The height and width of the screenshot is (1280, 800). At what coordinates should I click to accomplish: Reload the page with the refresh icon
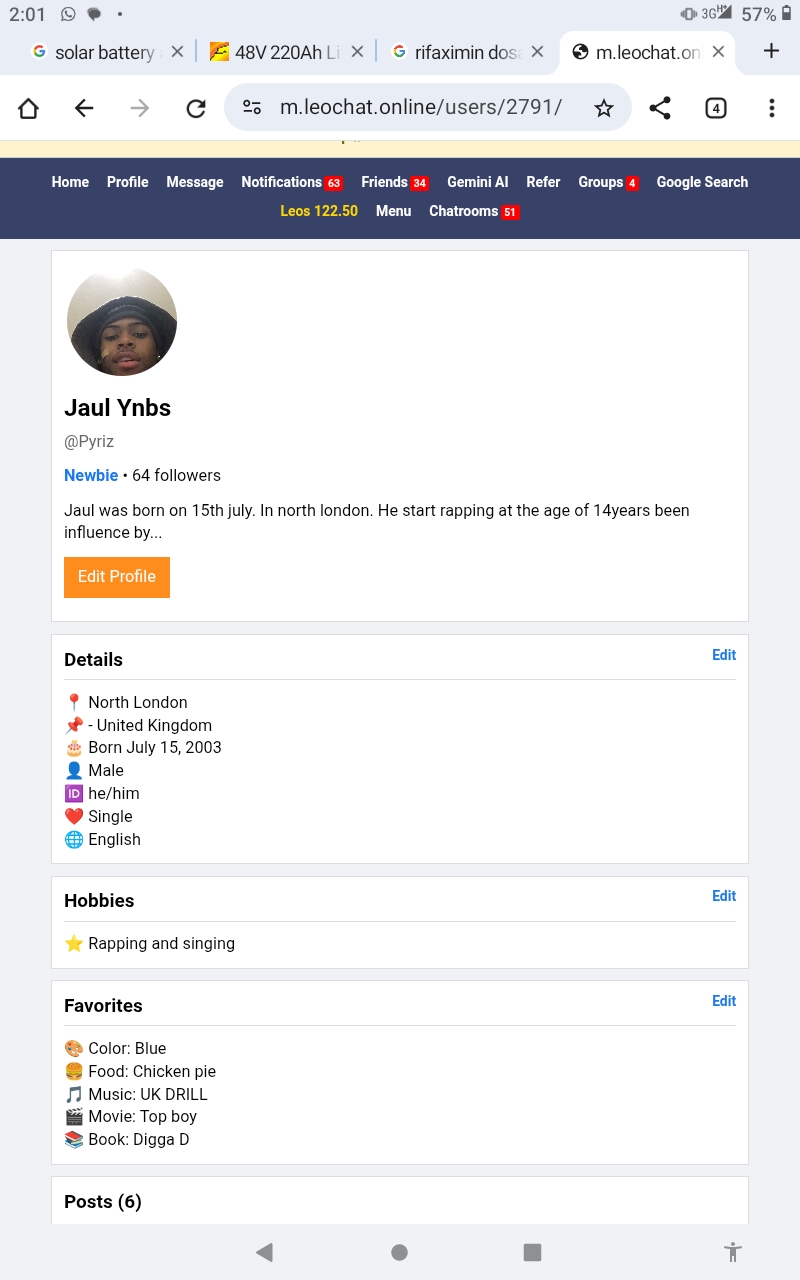196,108
